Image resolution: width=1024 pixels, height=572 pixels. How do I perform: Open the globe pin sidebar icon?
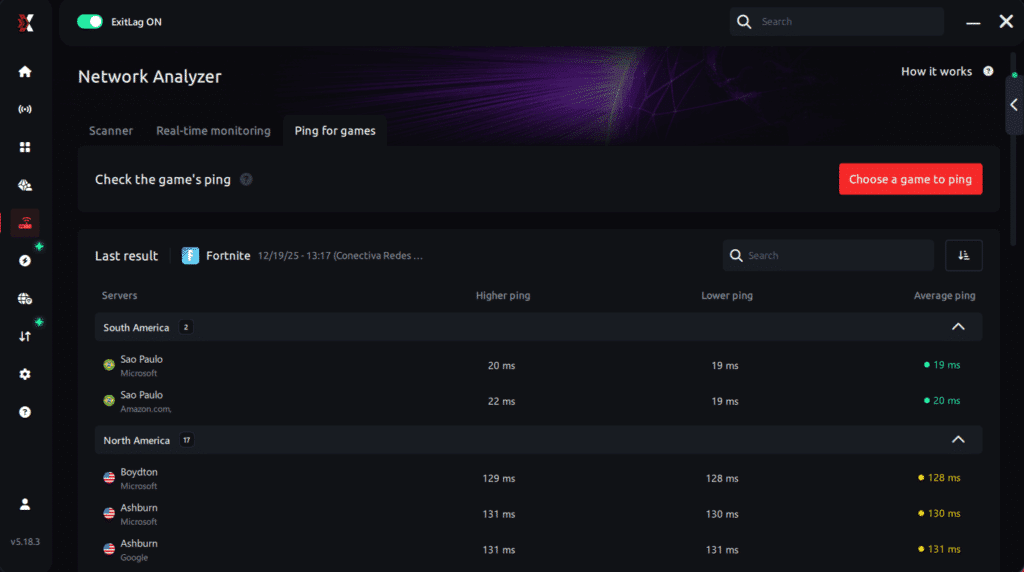[x=25, y=185]
